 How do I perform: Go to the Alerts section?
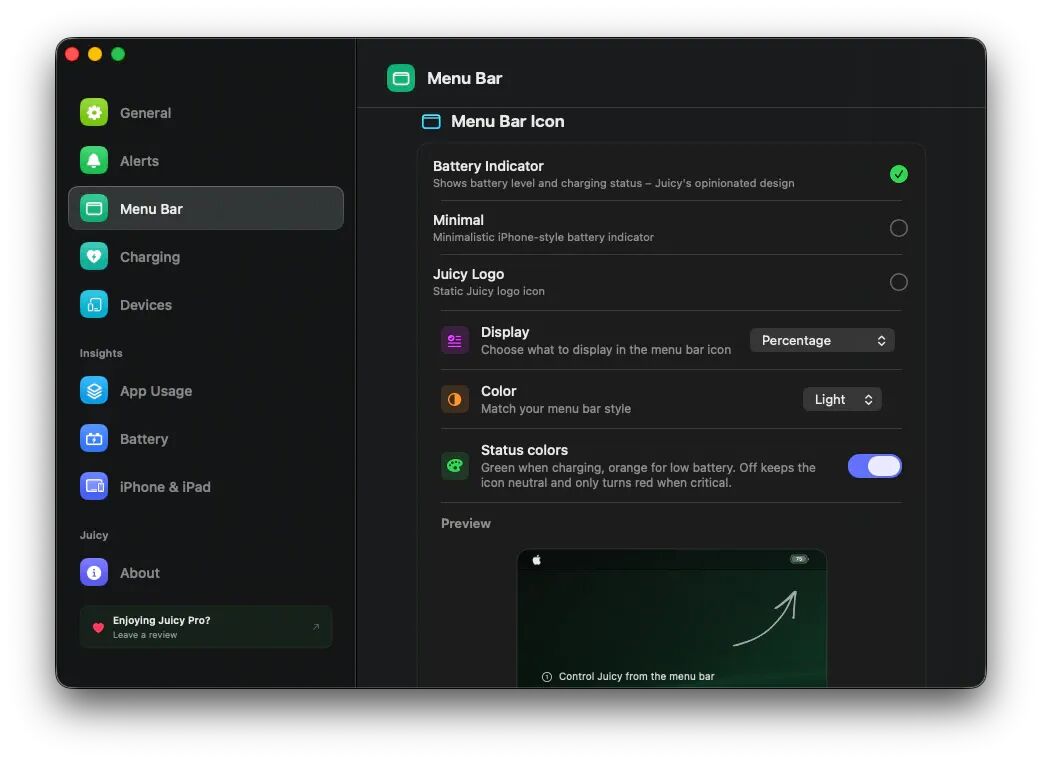[x=206, y=160]
